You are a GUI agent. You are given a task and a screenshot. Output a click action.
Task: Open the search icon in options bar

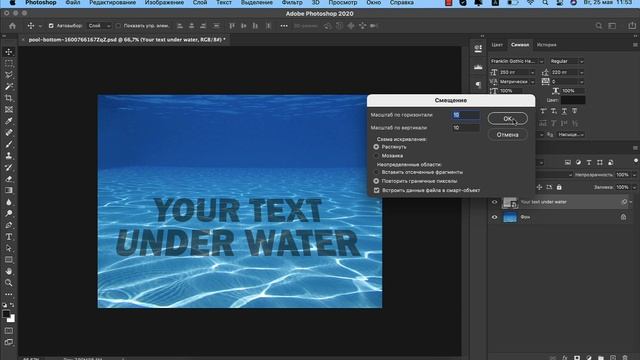click(x=598, y=26)
